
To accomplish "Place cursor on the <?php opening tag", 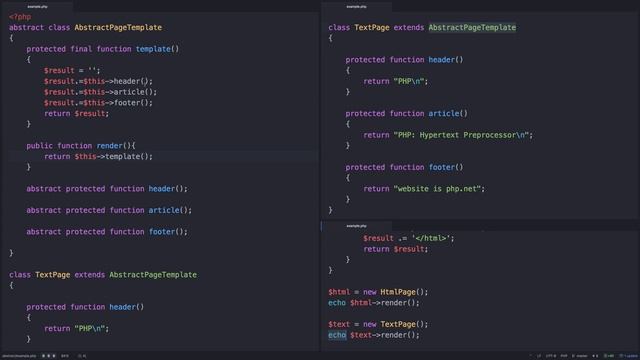I will (x=20, y=17).
